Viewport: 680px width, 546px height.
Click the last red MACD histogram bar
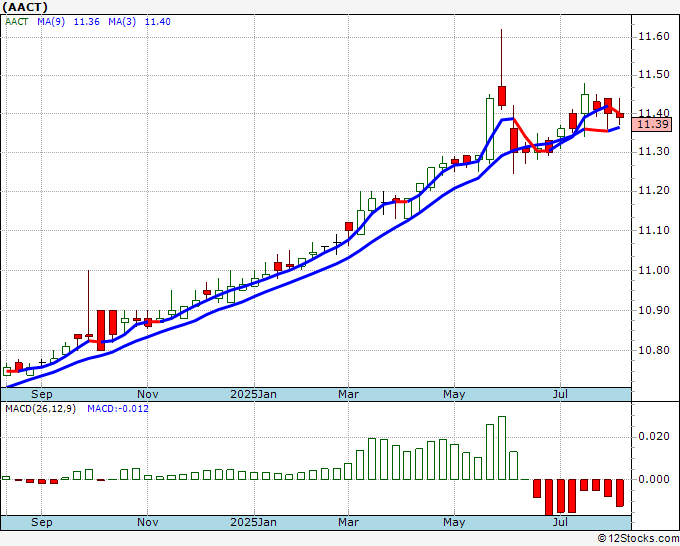620,493
